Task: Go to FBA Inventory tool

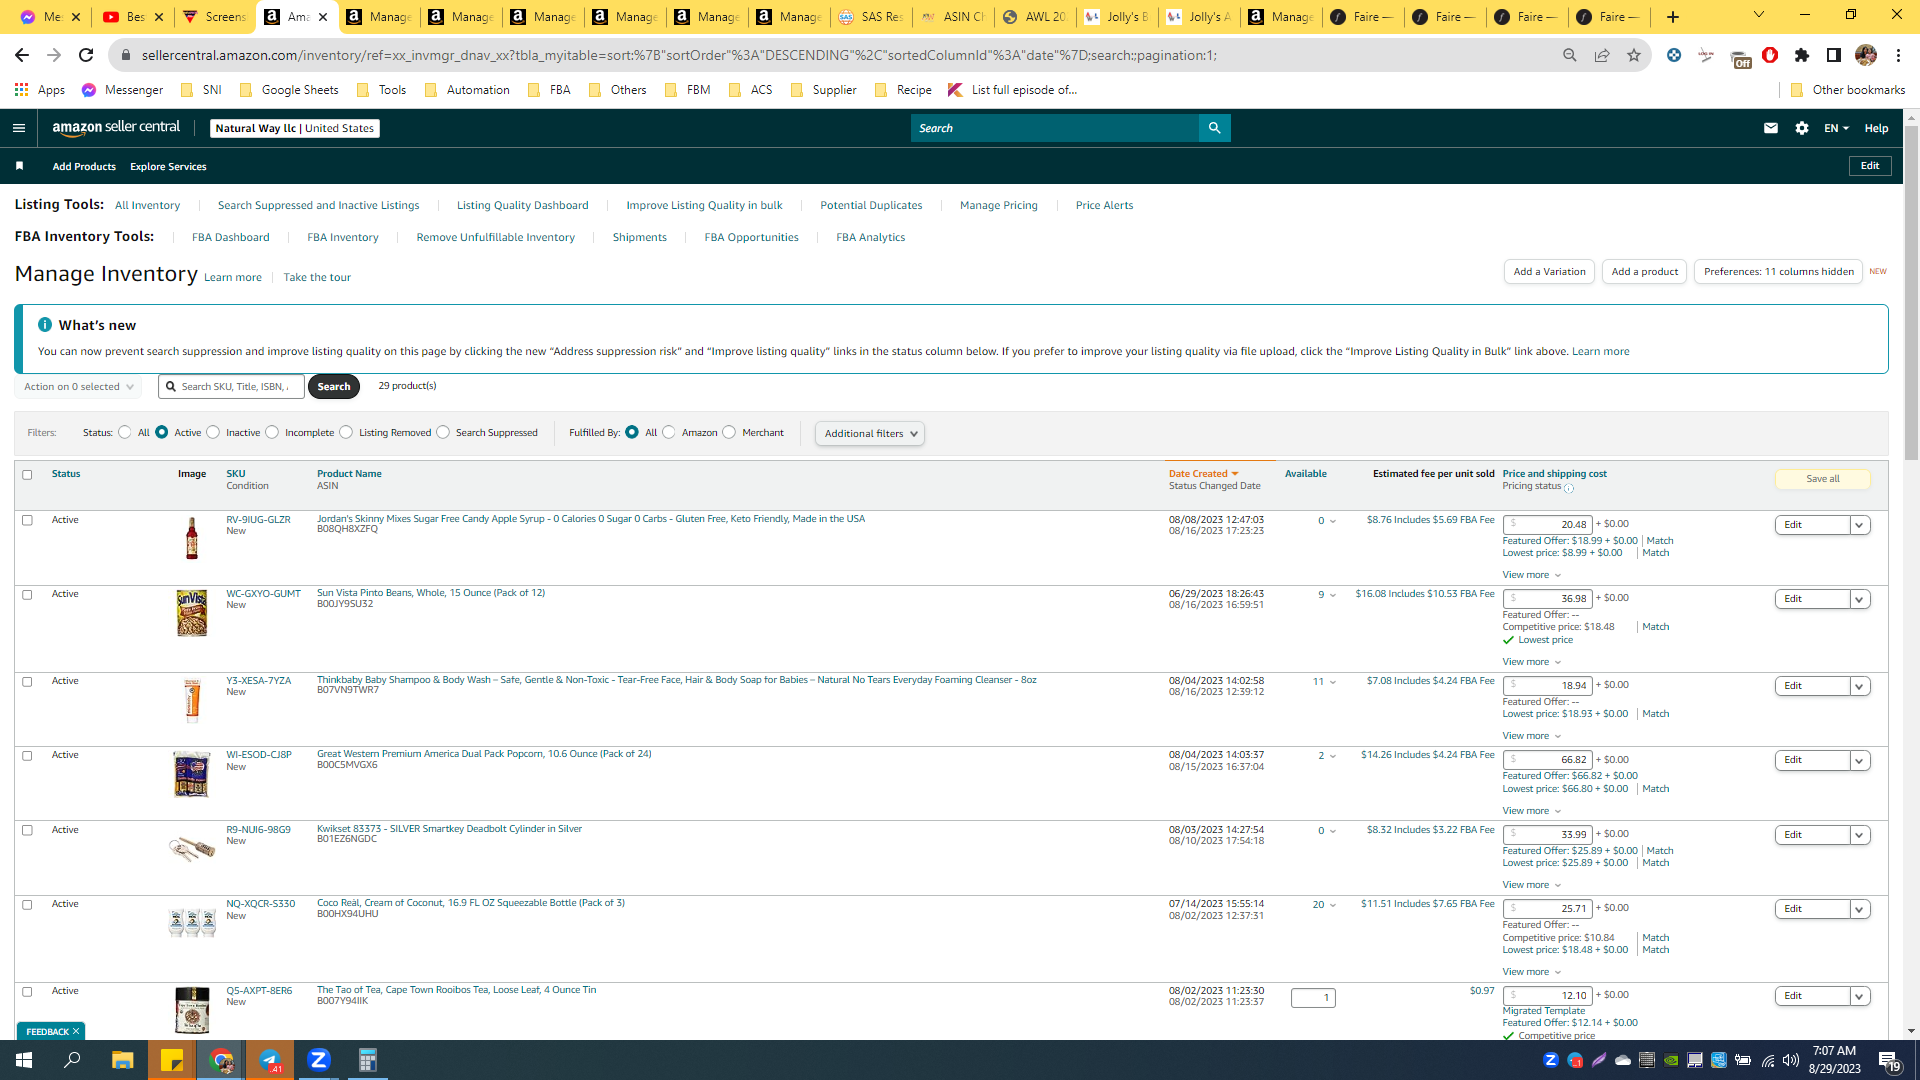Action: pyautogui.click(x=343, y=238)
